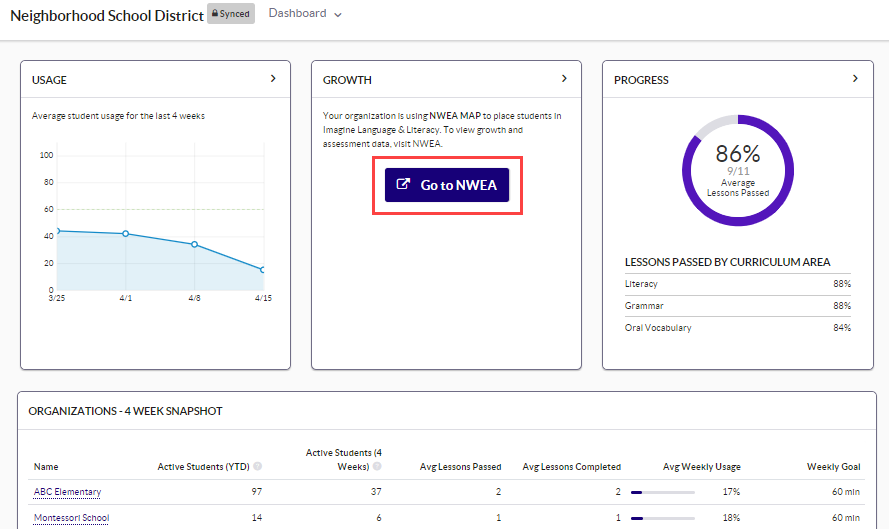The height and width of the screenshot is (529, 889).
Task: Click the Literacy row in lessons passed
Action: click(x=737, y=284)
